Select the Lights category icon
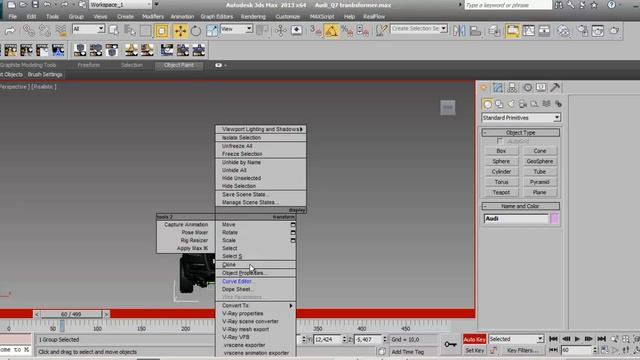 [x=511, y=104]
